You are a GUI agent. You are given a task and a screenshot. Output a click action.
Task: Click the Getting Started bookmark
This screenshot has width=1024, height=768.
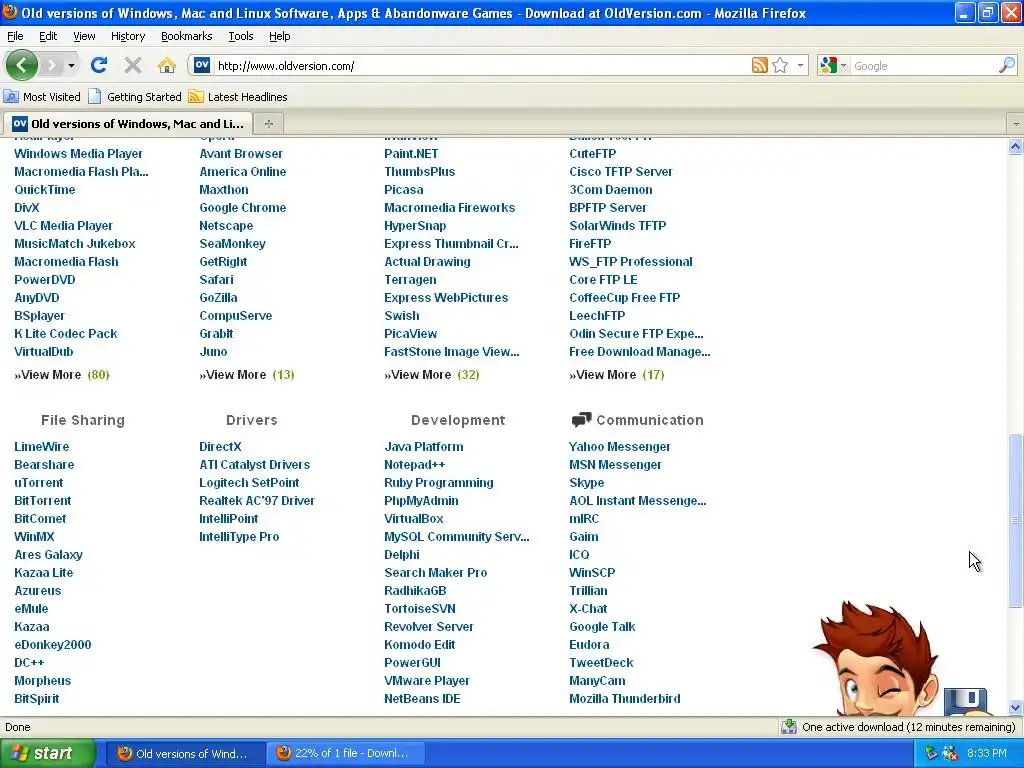pyautogui.click(x=135, y=97)
